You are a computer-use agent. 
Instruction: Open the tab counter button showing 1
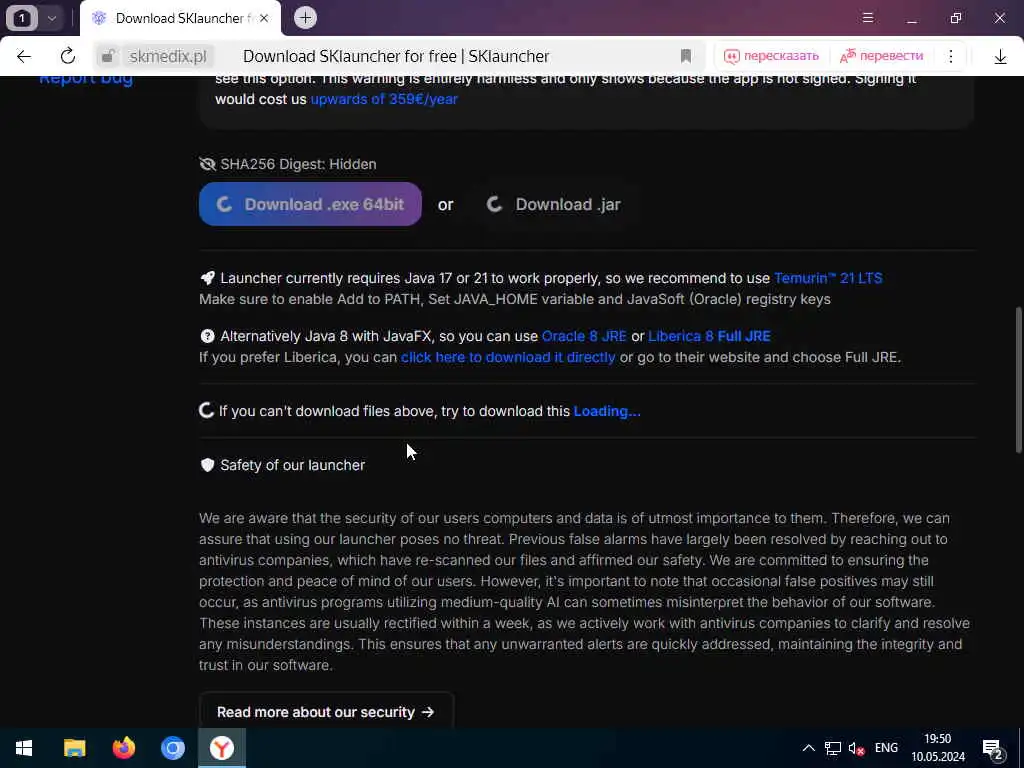click(22, 18)
